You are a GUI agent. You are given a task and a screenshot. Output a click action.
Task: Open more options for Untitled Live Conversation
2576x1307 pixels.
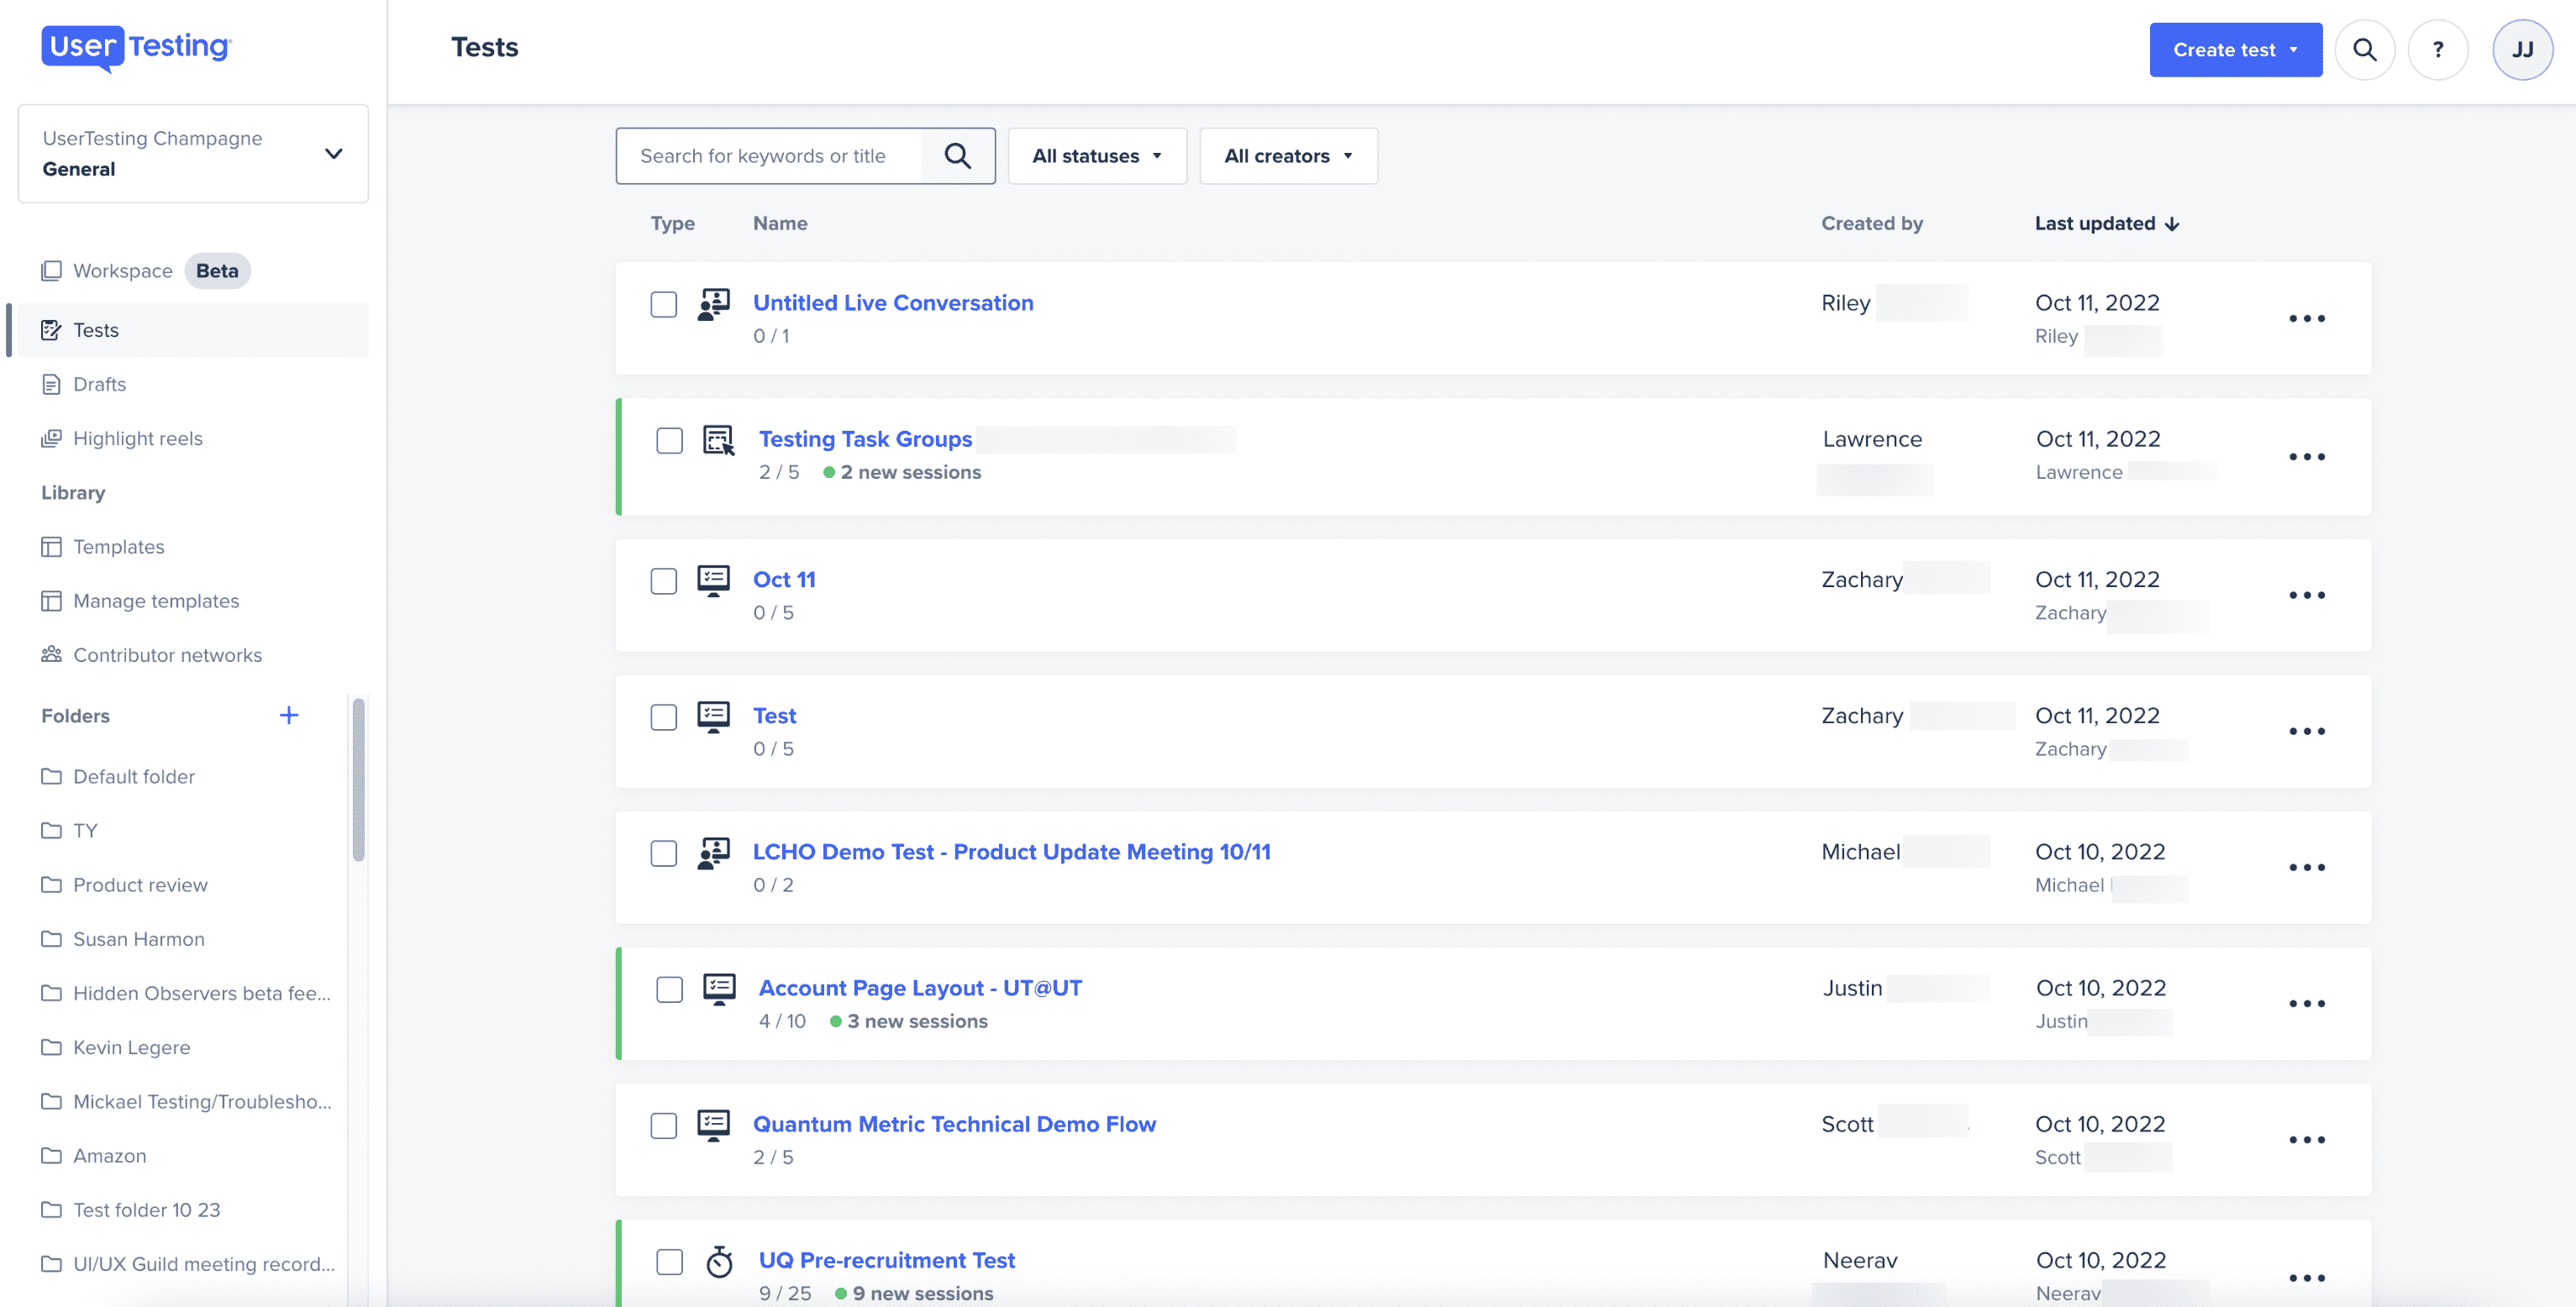pos(2307,319)
